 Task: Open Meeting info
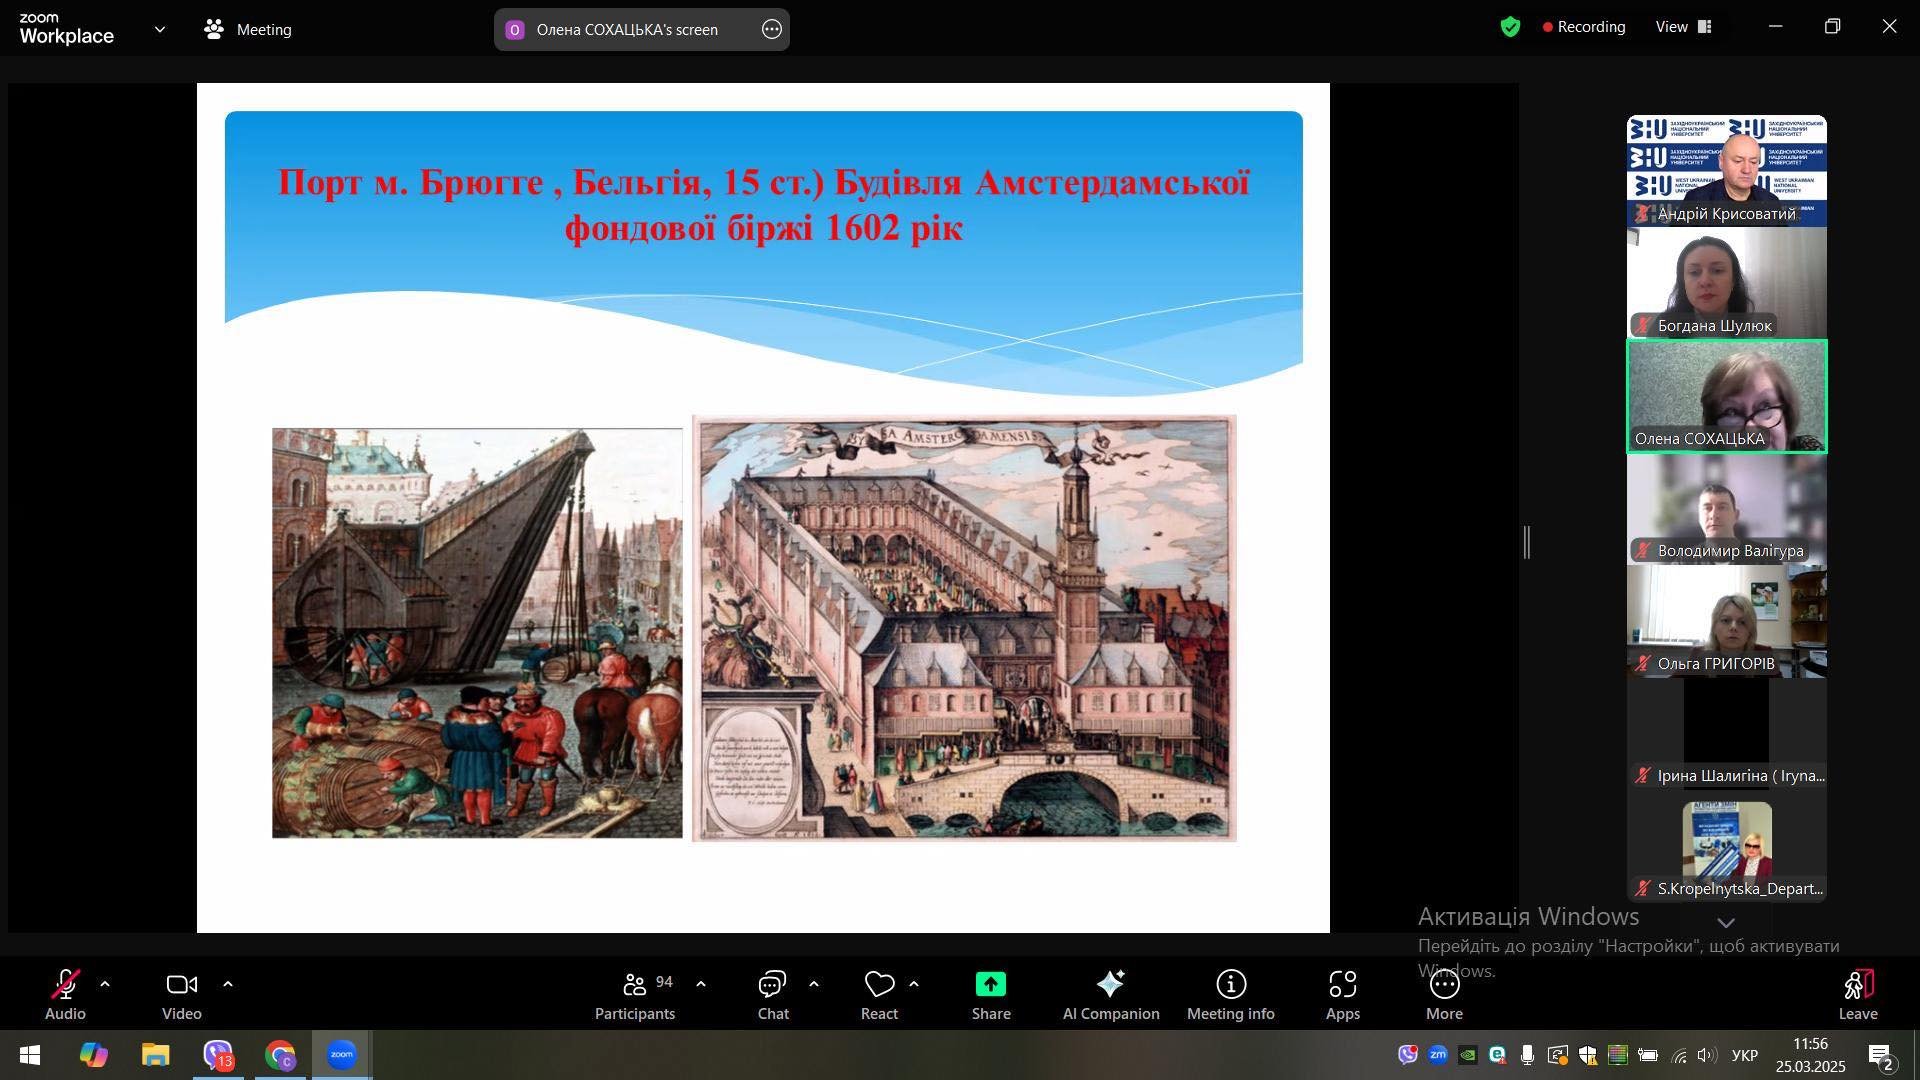(1231, 994)
